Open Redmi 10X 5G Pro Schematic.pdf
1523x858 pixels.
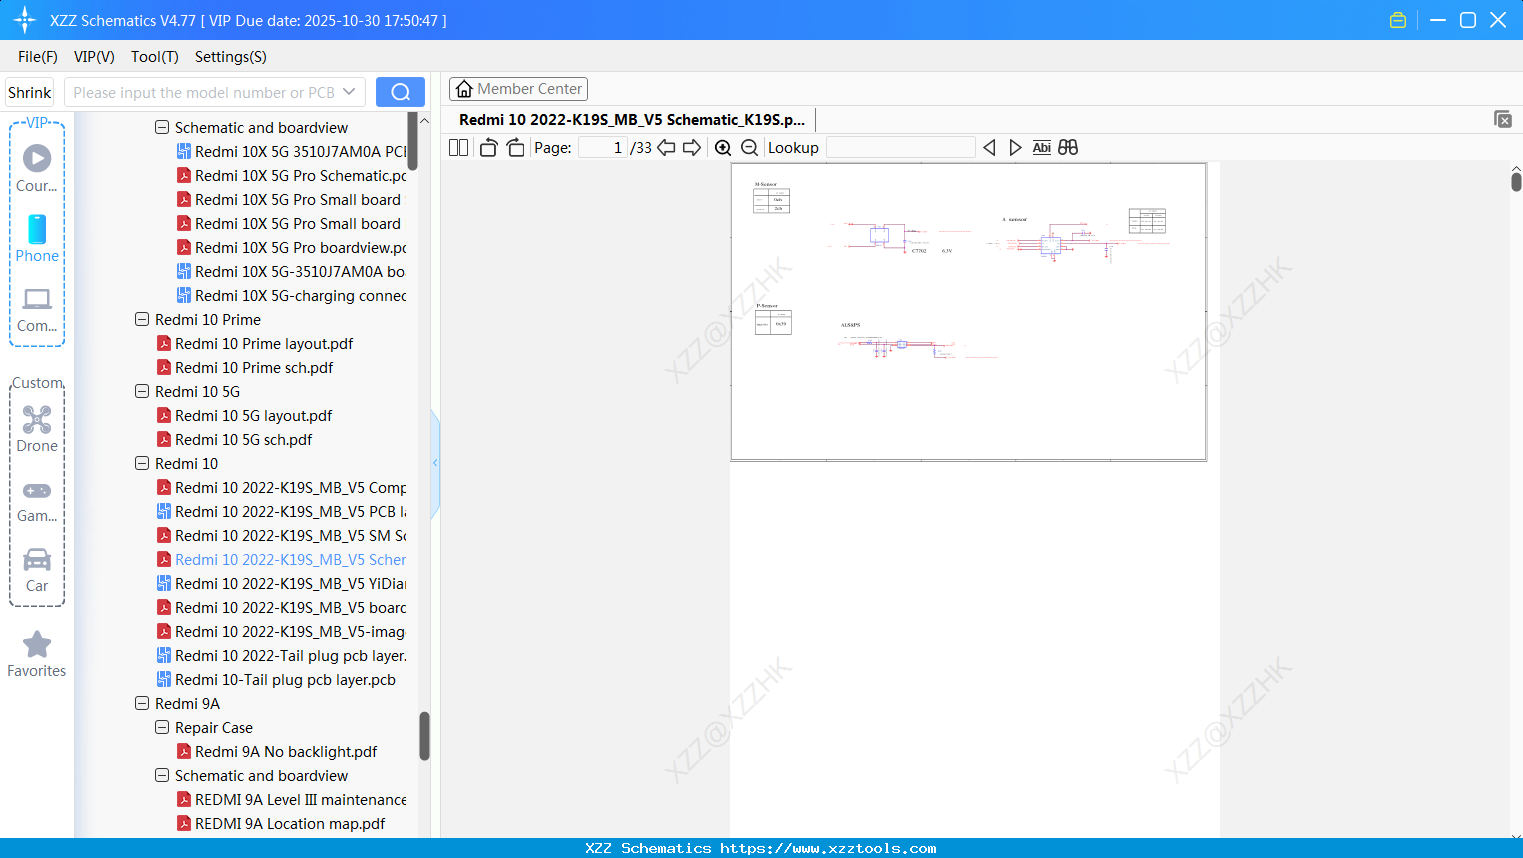[292, 175]
